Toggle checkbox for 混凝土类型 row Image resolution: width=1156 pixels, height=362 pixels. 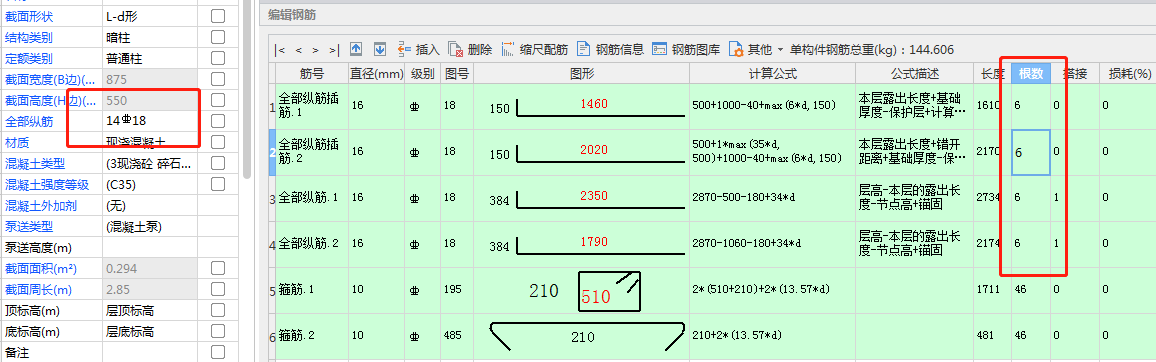(x=218, y=163)
